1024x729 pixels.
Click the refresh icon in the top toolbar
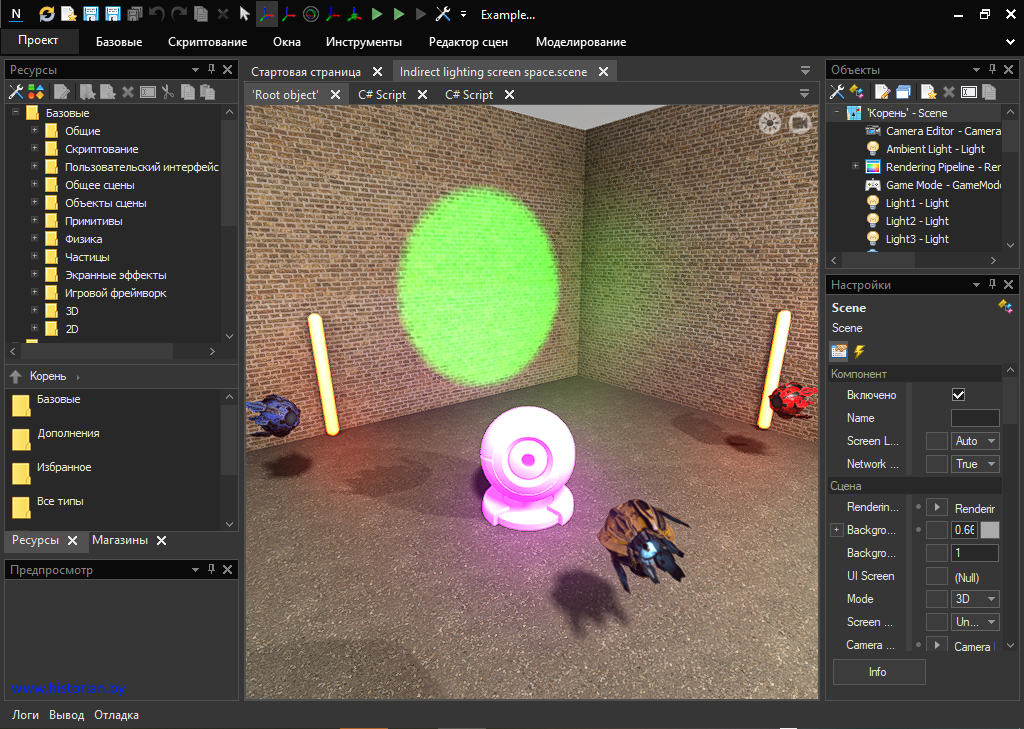coord(47,14)
